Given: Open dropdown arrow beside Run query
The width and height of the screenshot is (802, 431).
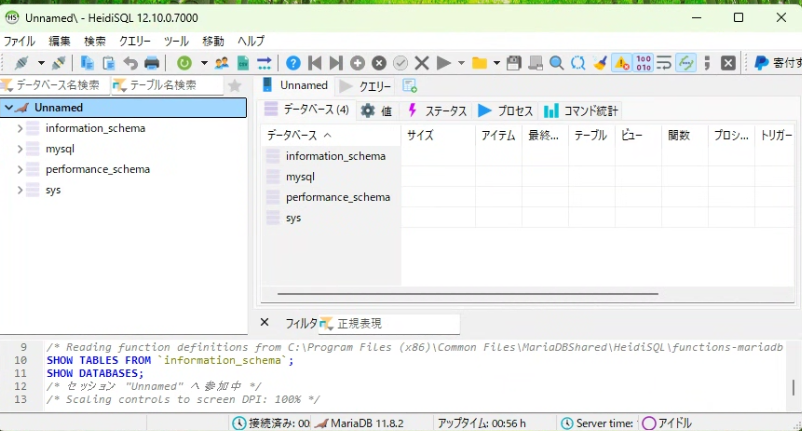Looking at the screenshot, I should click(x=461, y=63).
